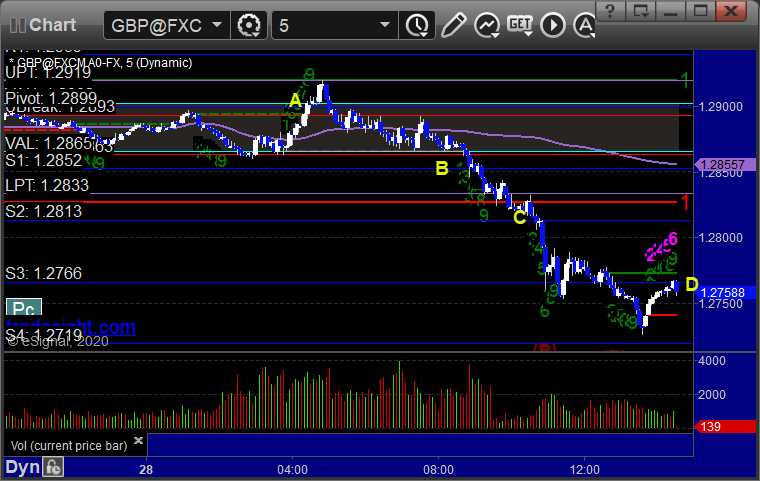Click the 28 date axis label

click(x=146, y=469)
